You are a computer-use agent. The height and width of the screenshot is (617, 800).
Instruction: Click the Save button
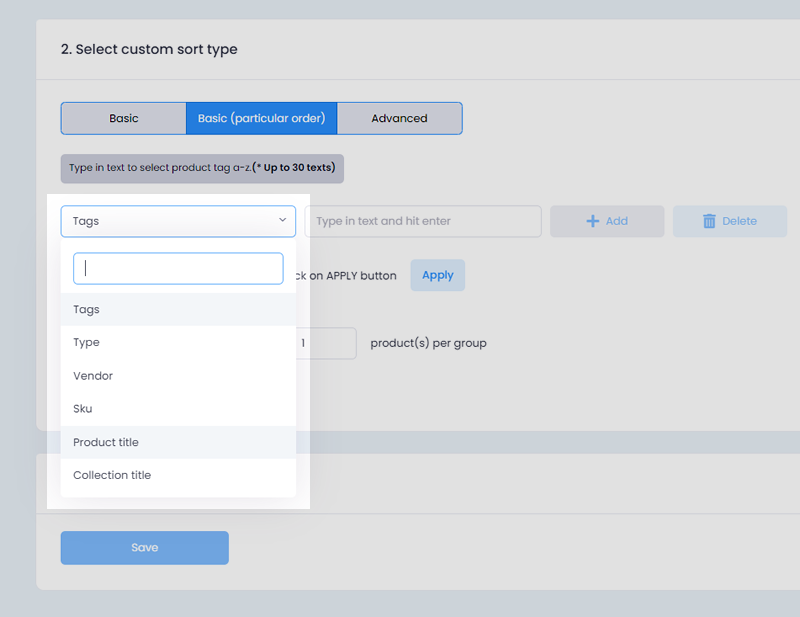click(x=144, y=548)
